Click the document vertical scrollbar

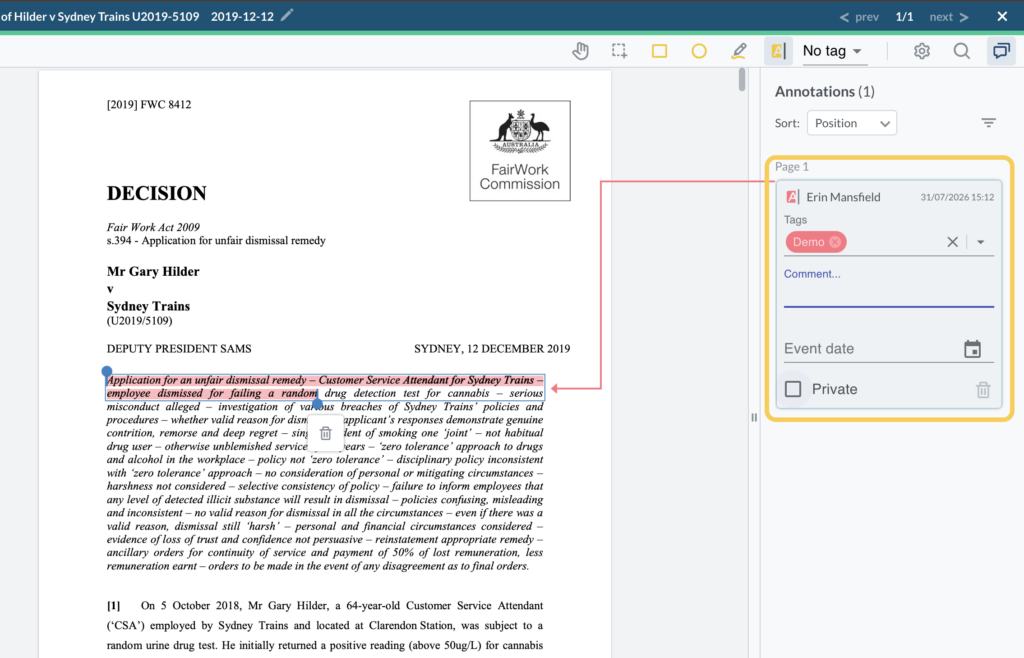[x=742, y=80]
